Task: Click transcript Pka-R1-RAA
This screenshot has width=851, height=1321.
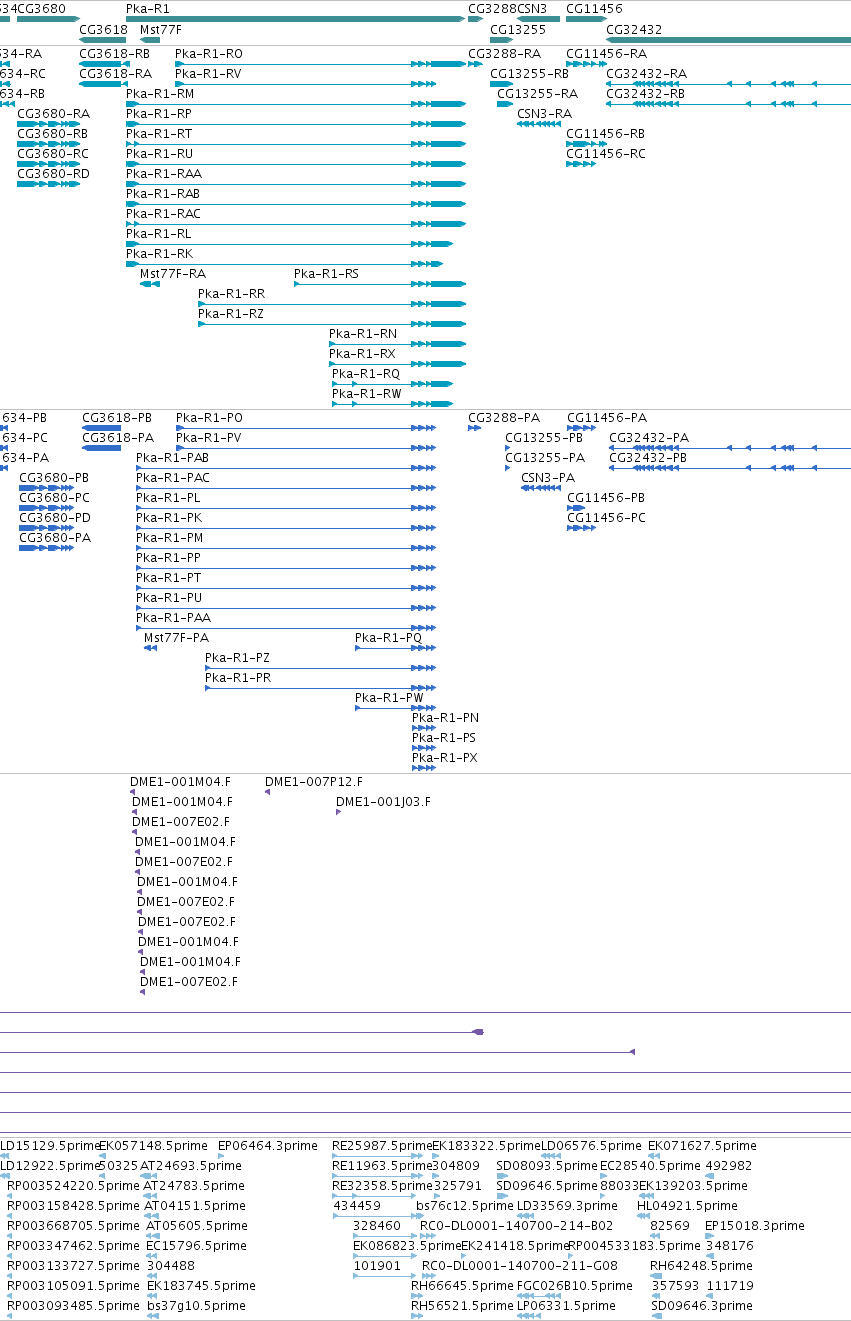Action: (164, 174)
